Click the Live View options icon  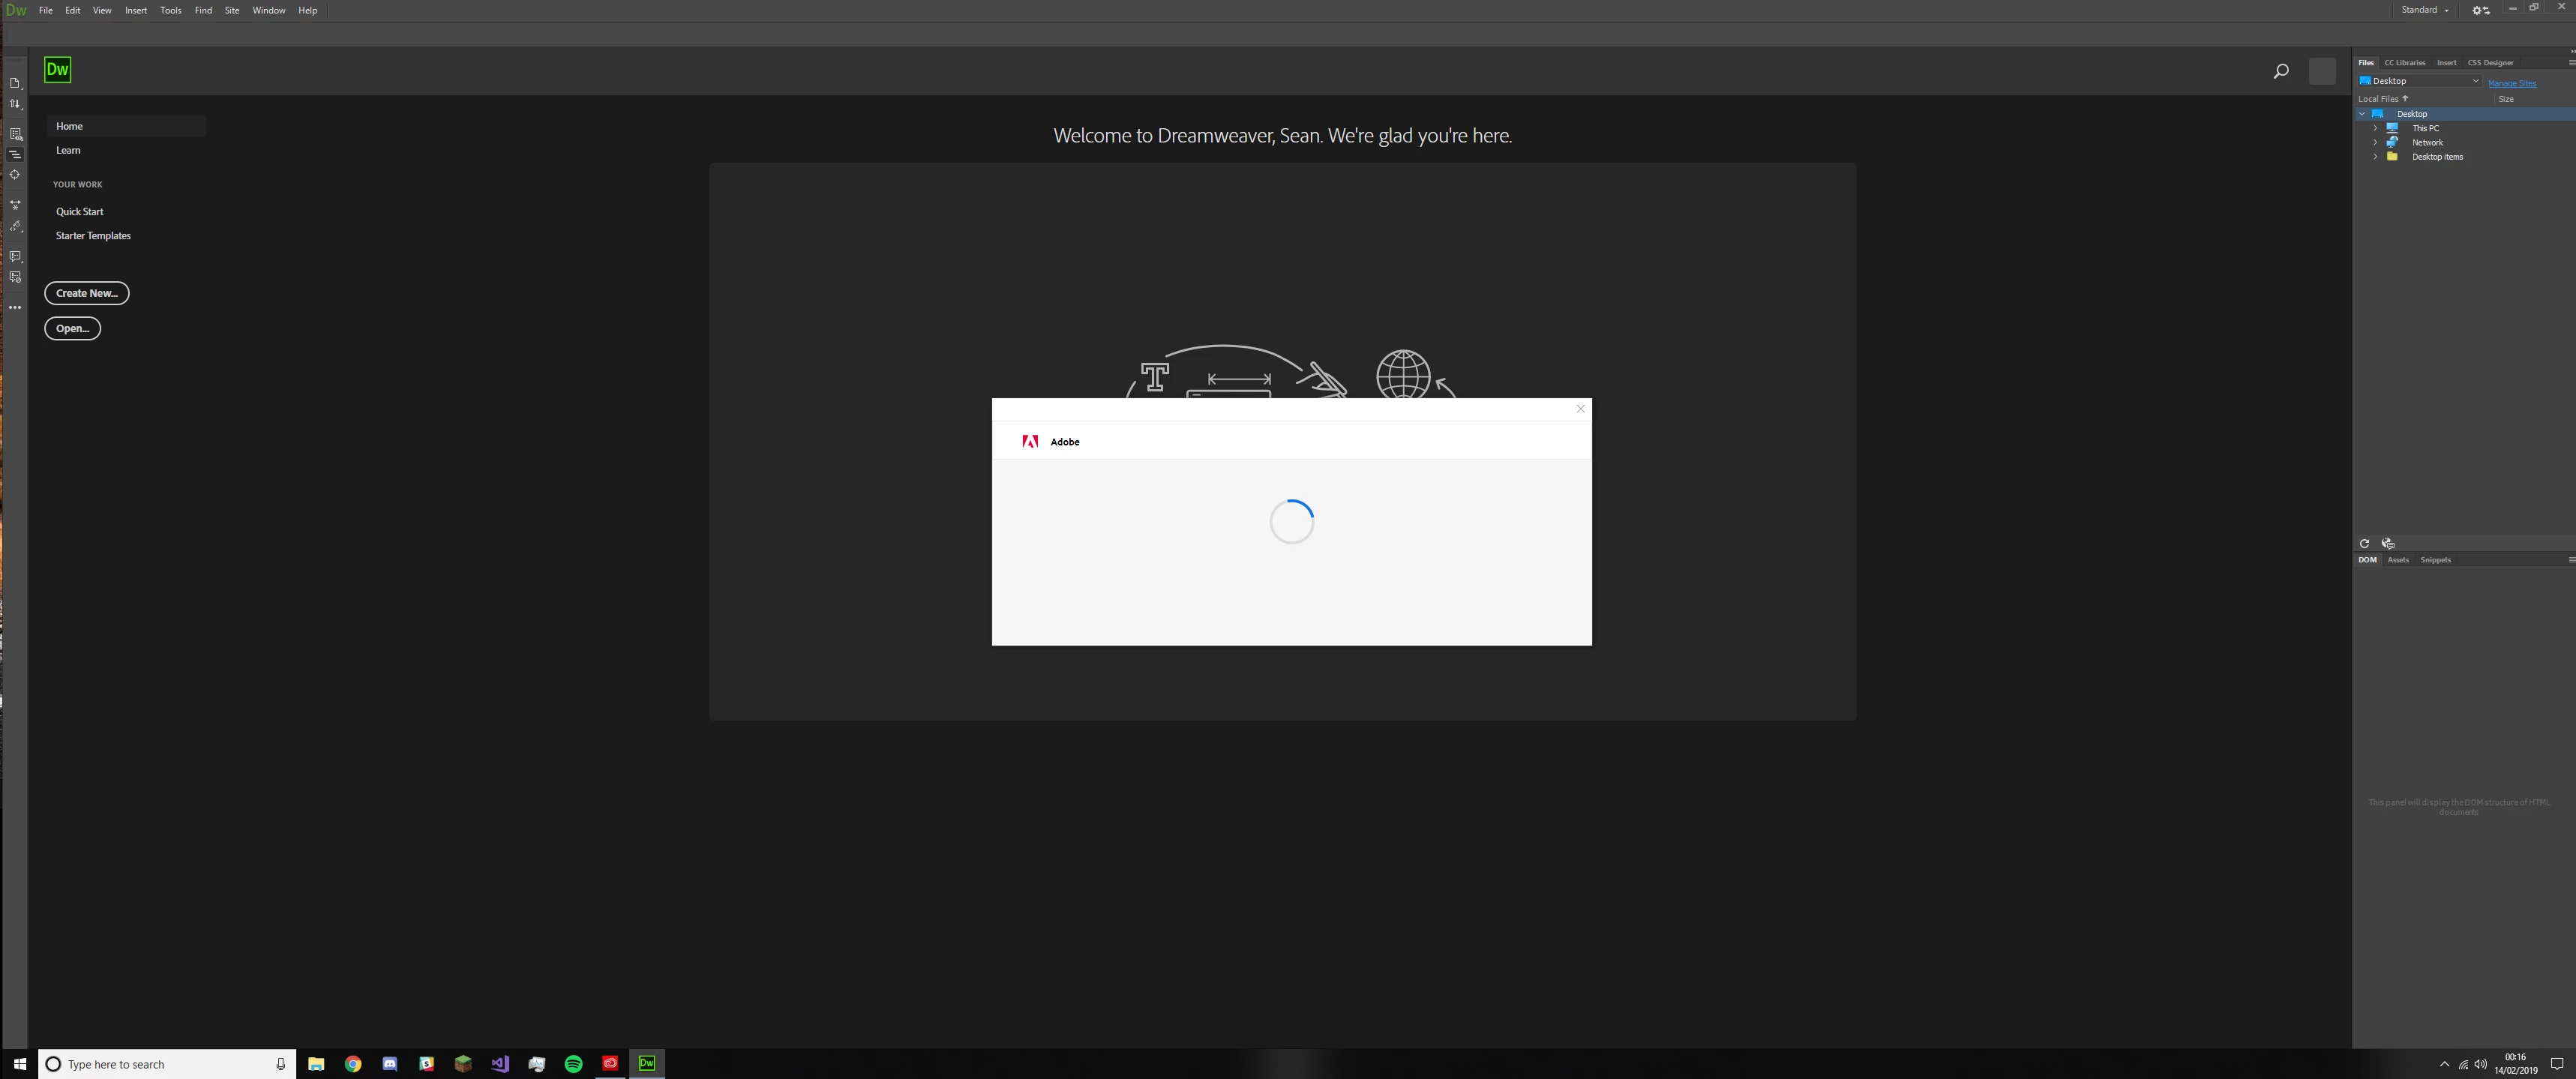15,133
